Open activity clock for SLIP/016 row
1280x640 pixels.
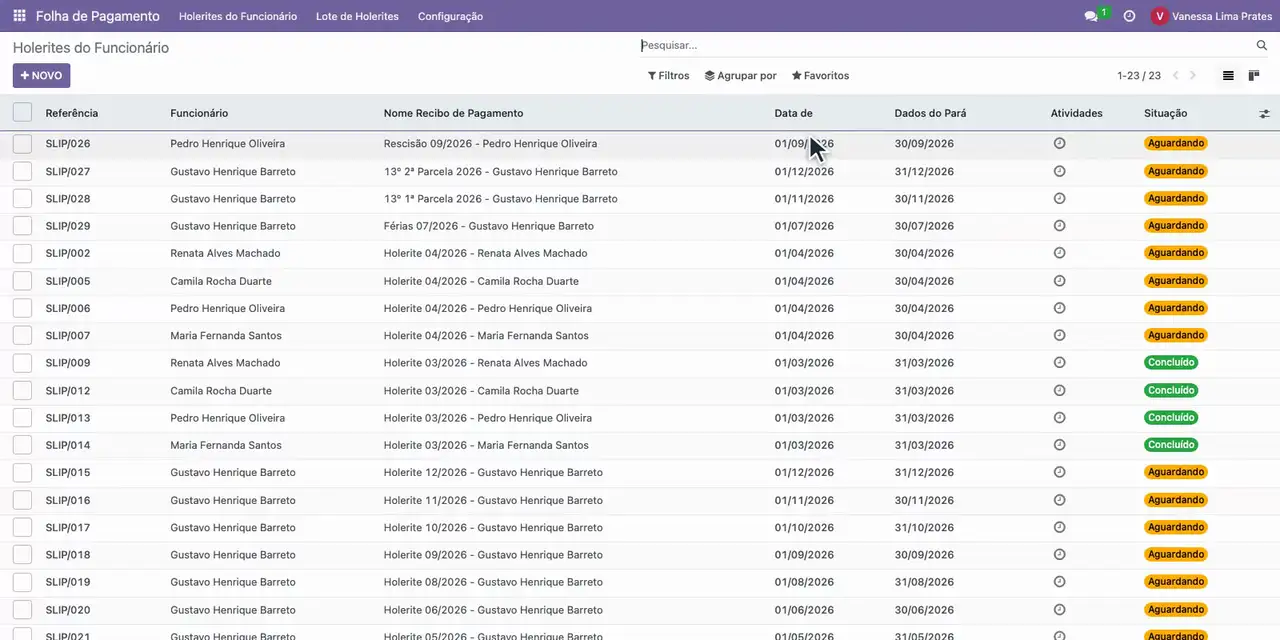point(1060,500)
